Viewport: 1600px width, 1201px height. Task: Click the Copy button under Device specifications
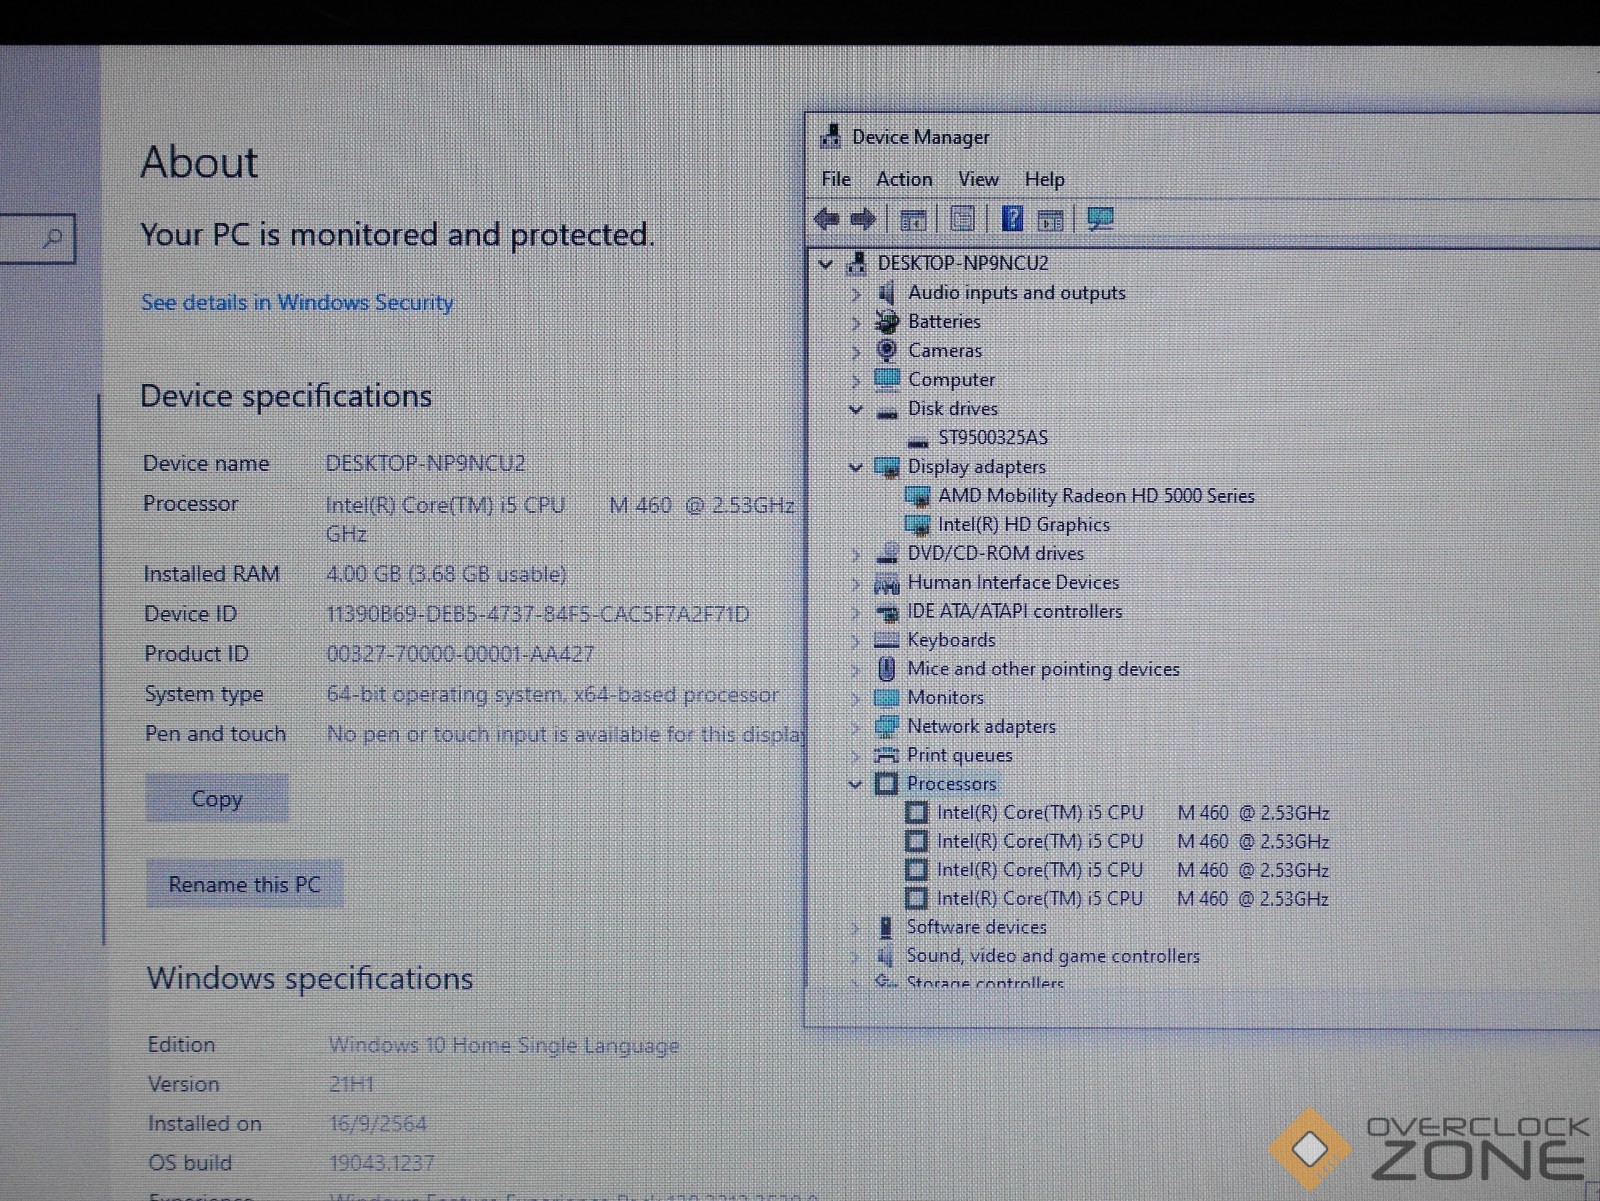[217, 798]
